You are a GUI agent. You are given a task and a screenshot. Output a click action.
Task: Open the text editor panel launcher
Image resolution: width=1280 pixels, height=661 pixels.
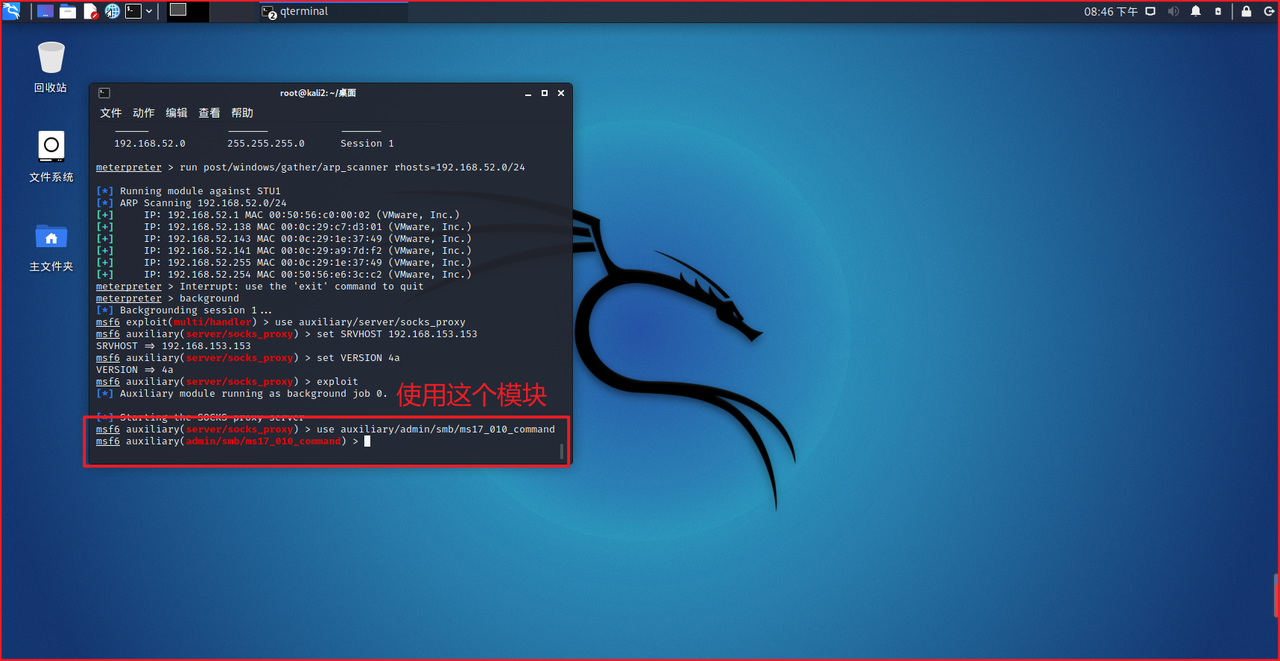click(91, 11)
